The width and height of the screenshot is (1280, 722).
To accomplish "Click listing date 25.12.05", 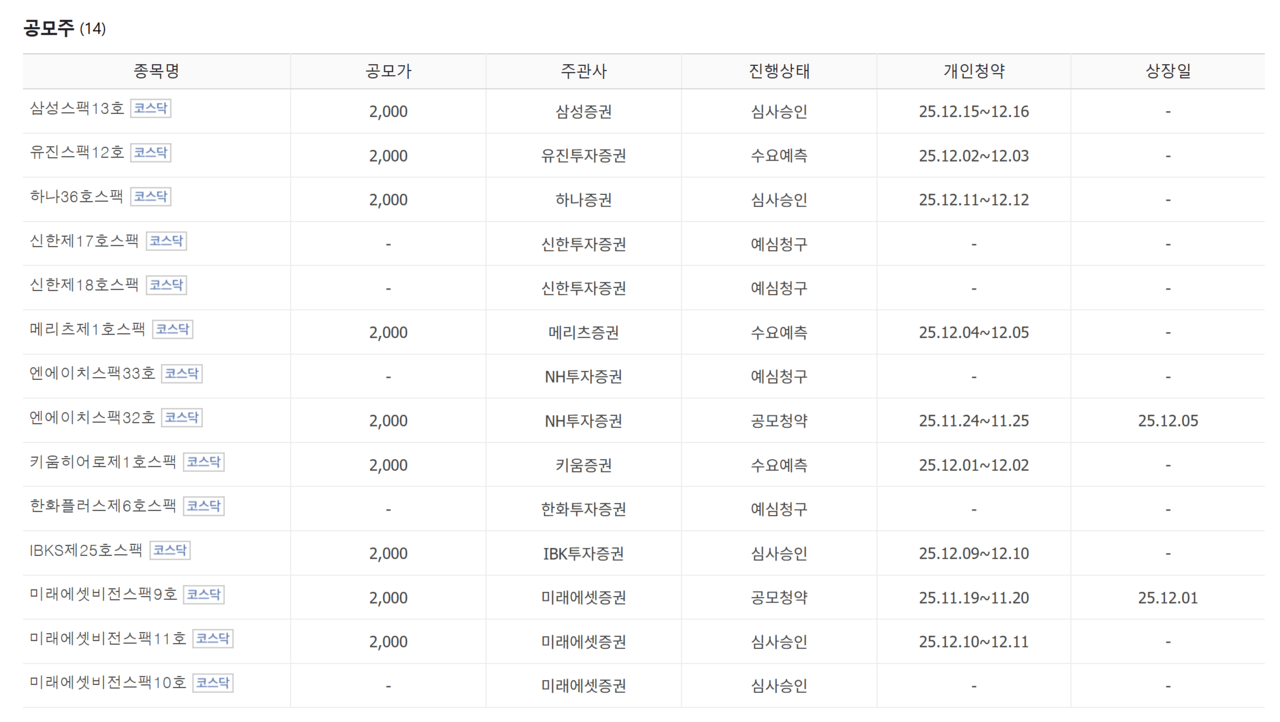I will click(x=1168, y=421).
